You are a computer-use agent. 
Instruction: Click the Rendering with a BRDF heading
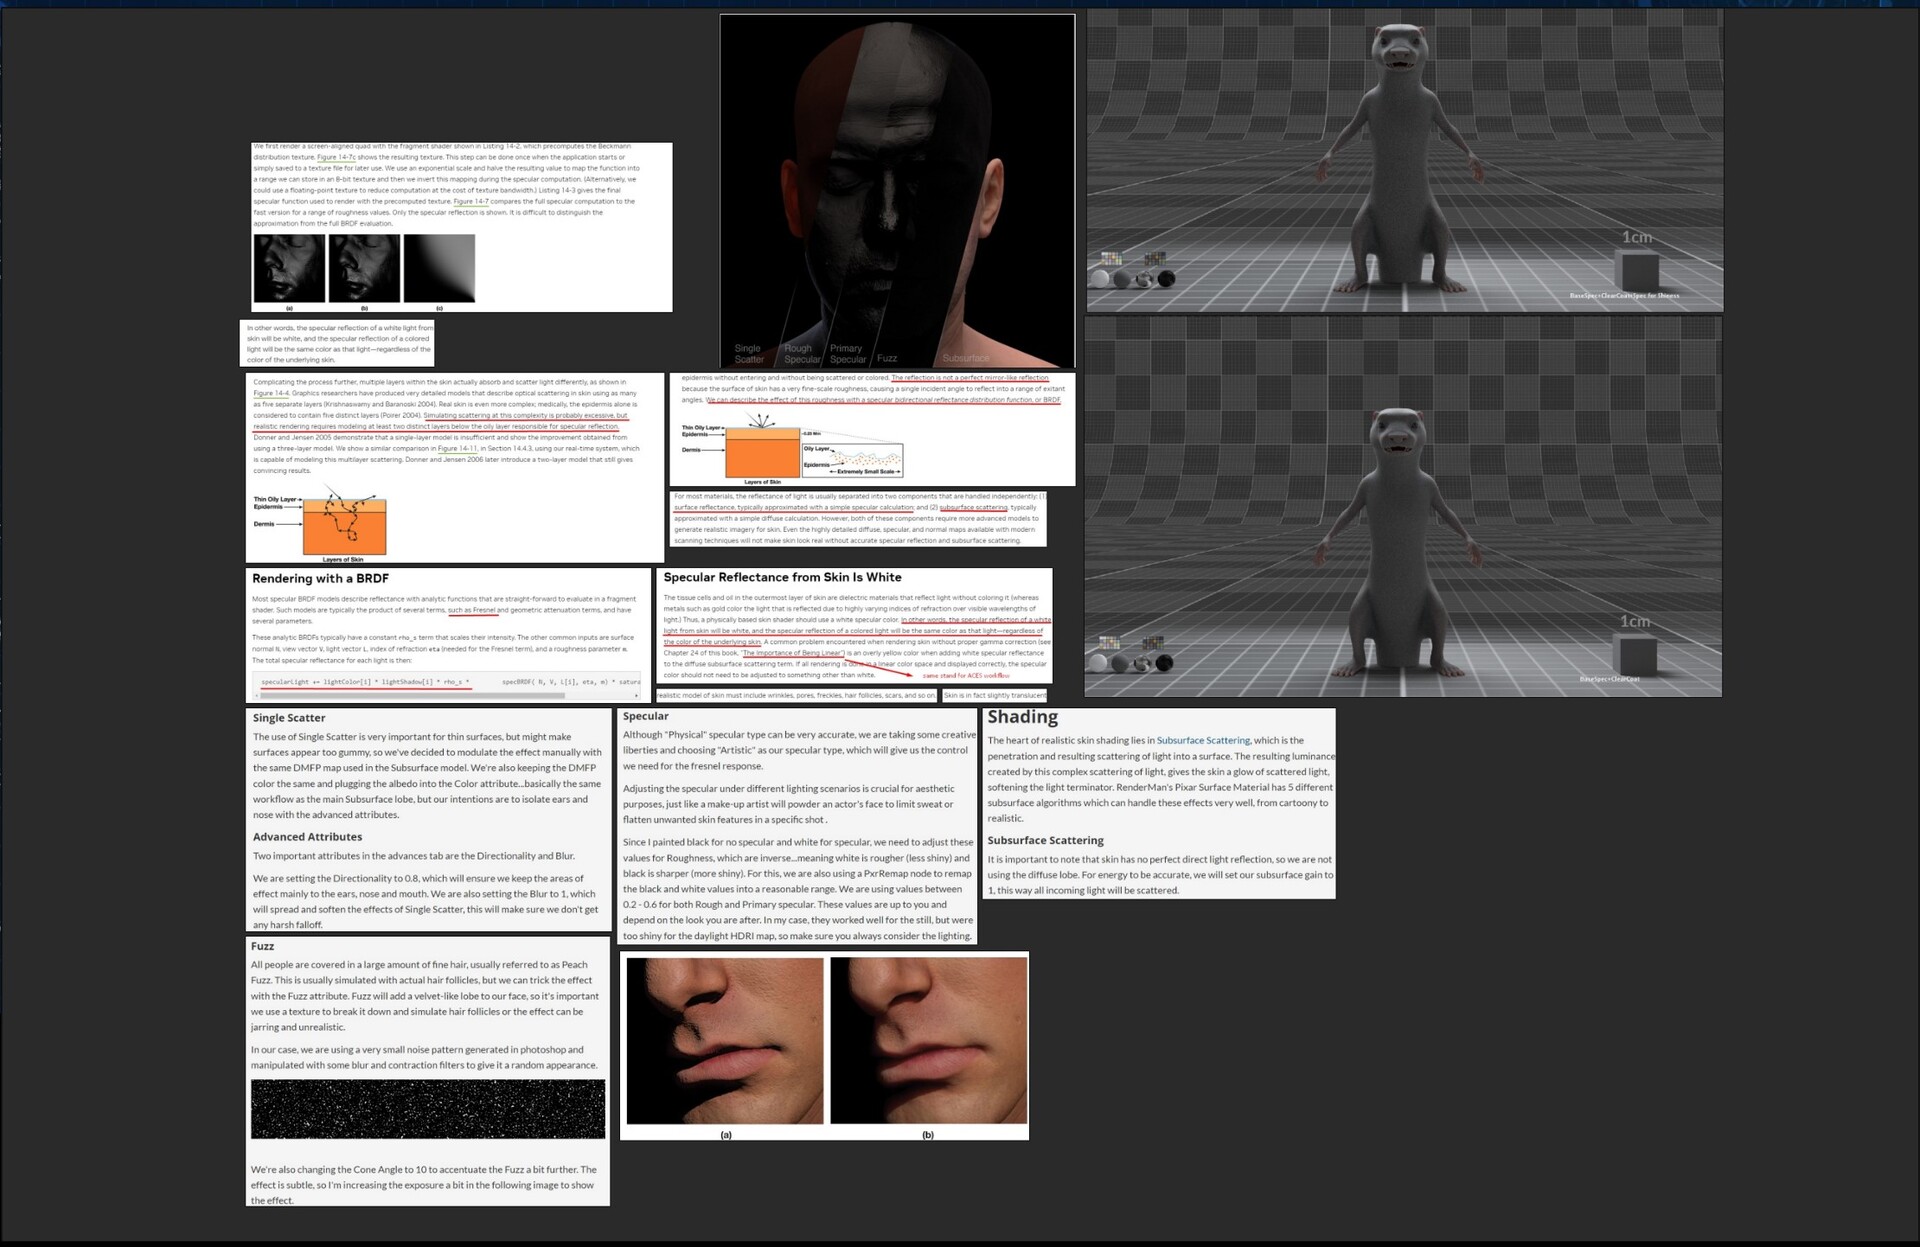pyautogui.click(x=320, y=579)
